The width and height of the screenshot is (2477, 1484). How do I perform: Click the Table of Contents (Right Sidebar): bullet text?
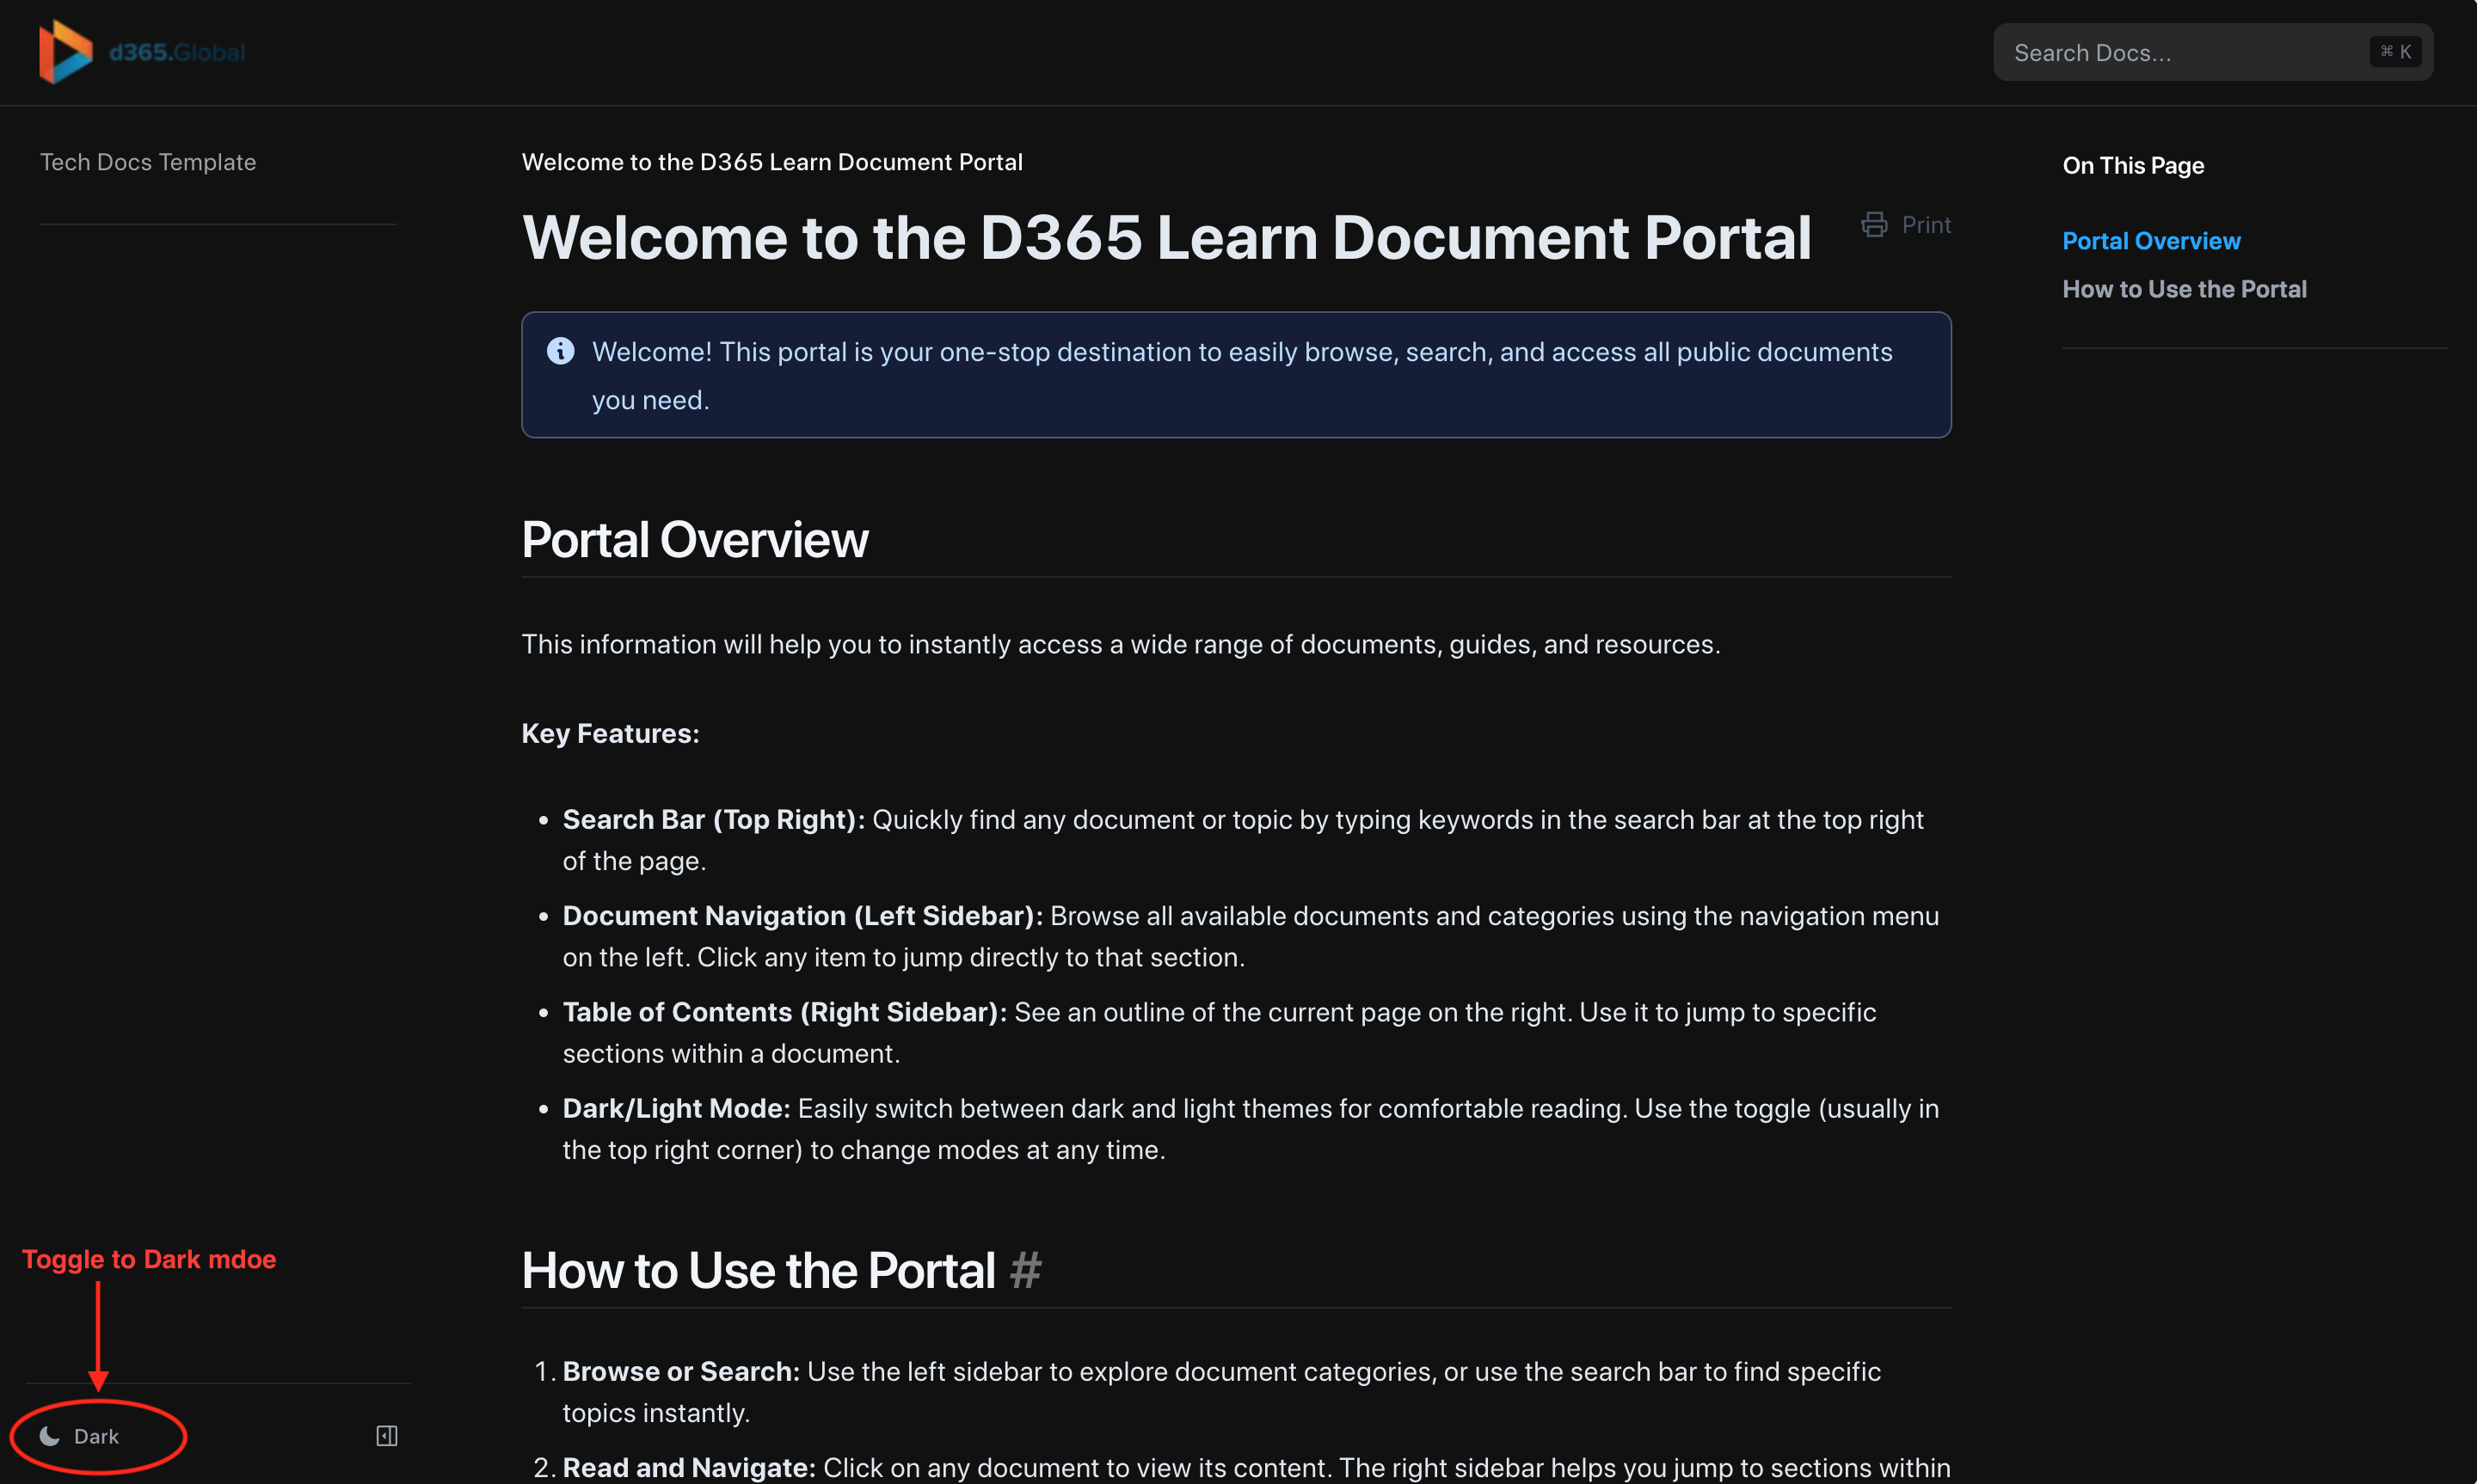point(784,1012)
